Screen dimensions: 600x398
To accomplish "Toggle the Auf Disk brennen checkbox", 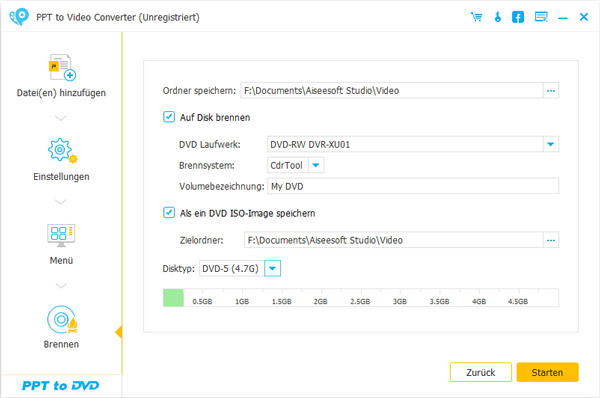I will tap(169, 117).
